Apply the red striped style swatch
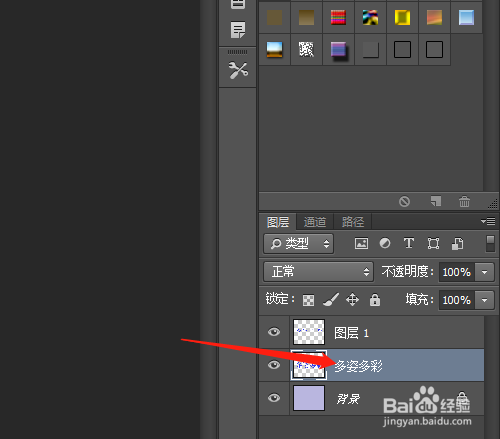Viewport: 500px width, 439px height. (338, 17)
